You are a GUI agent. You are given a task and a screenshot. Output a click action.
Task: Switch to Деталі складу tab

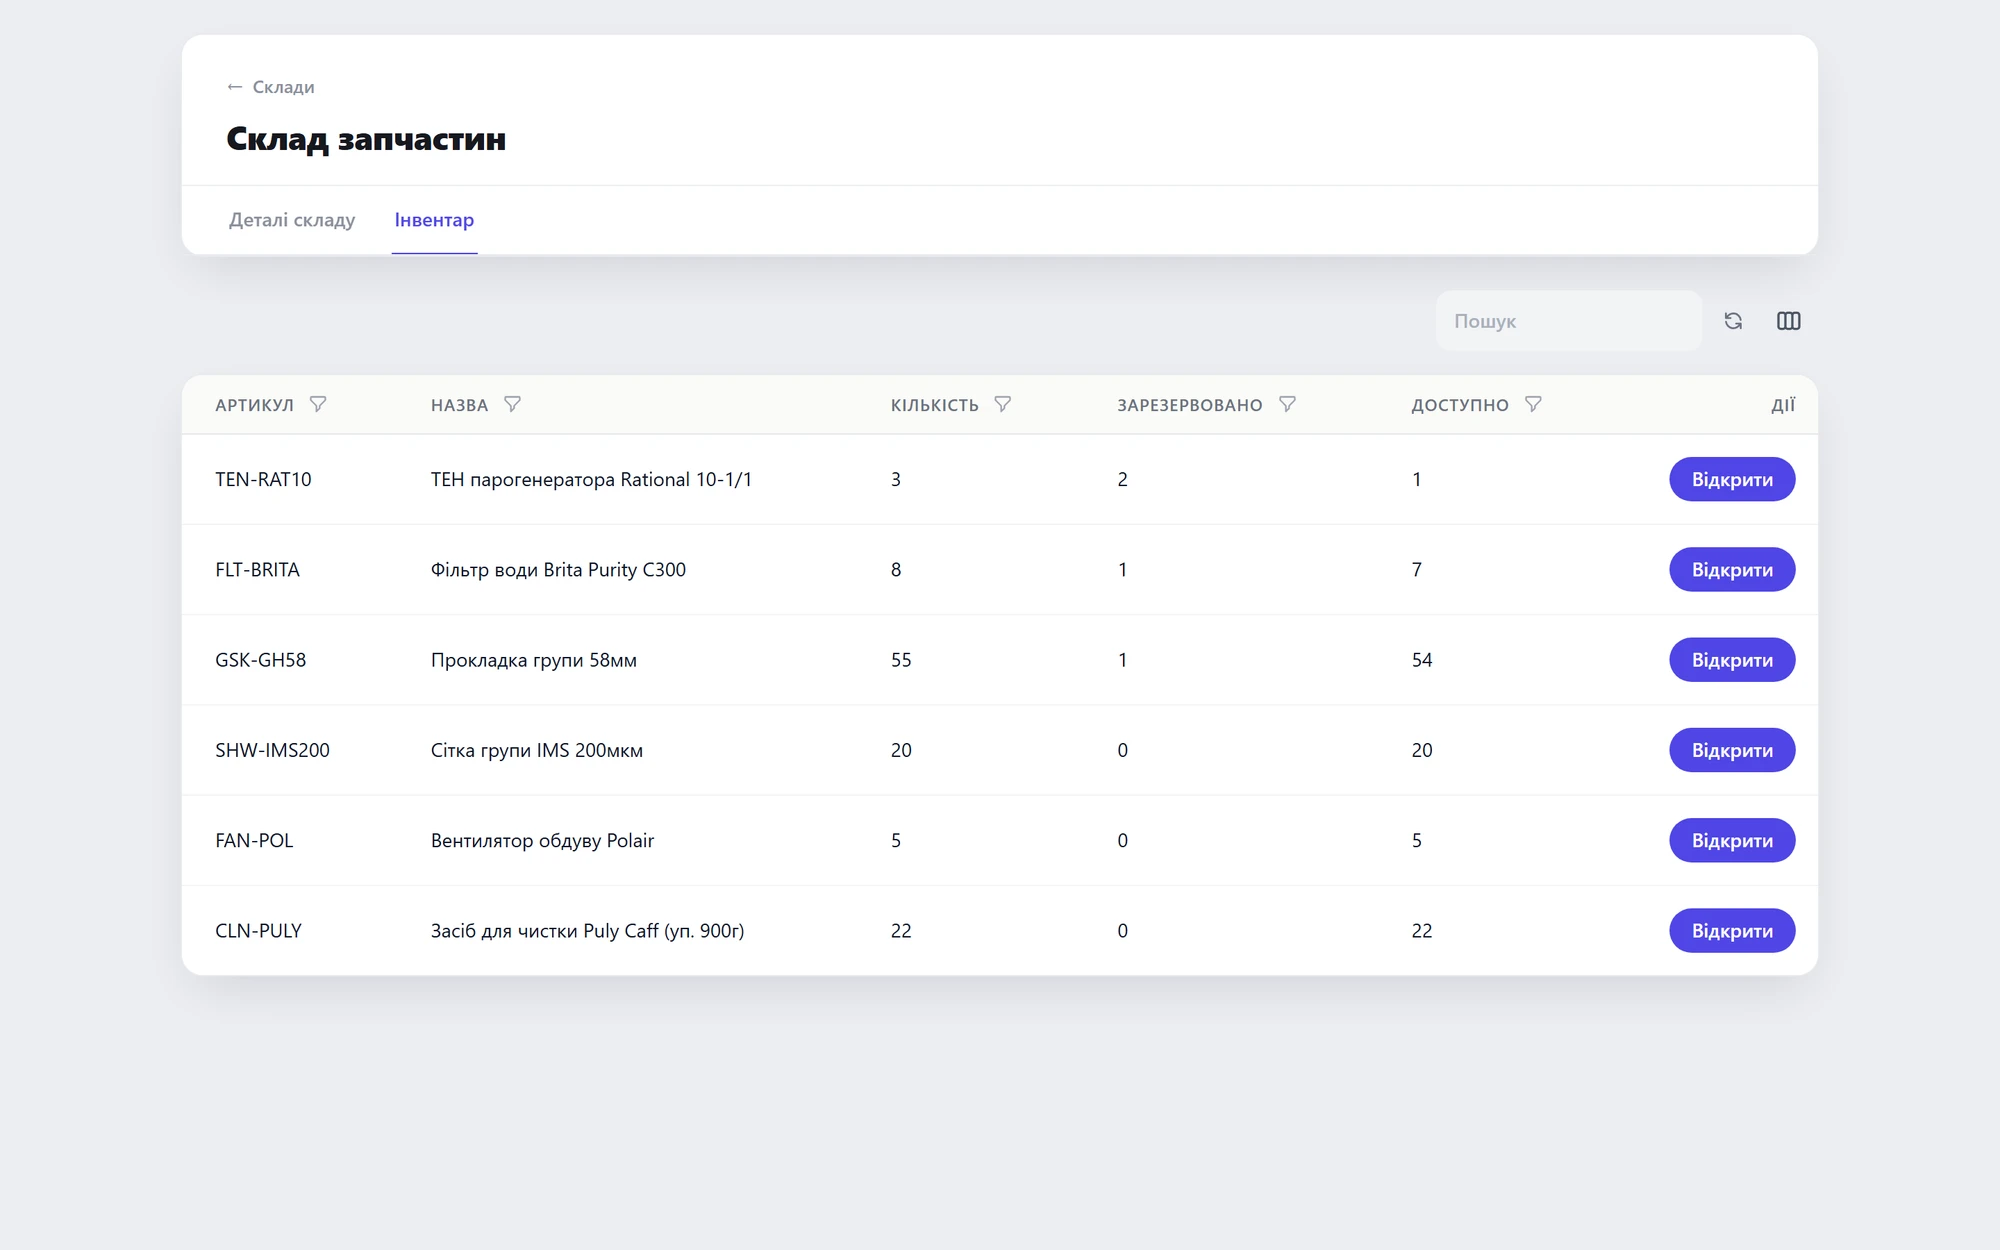(292, 220)
